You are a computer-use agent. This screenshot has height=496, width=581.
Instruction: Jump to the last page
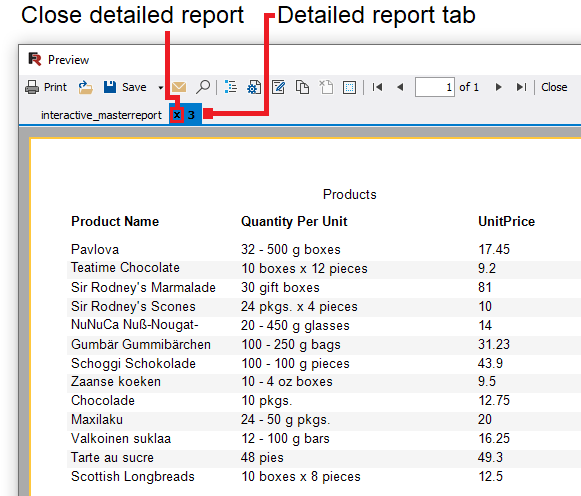click(x=521, y=87)
